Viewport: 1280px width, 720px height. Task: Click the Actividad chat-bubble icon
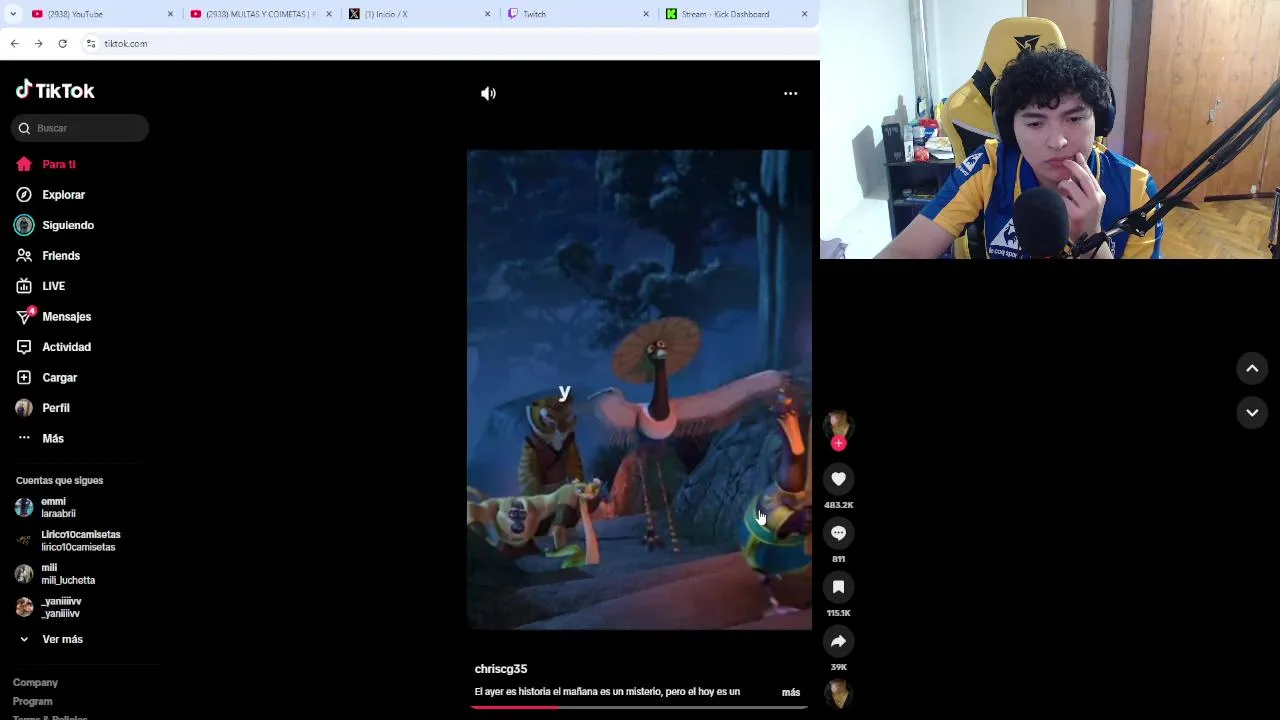[24, 347]
